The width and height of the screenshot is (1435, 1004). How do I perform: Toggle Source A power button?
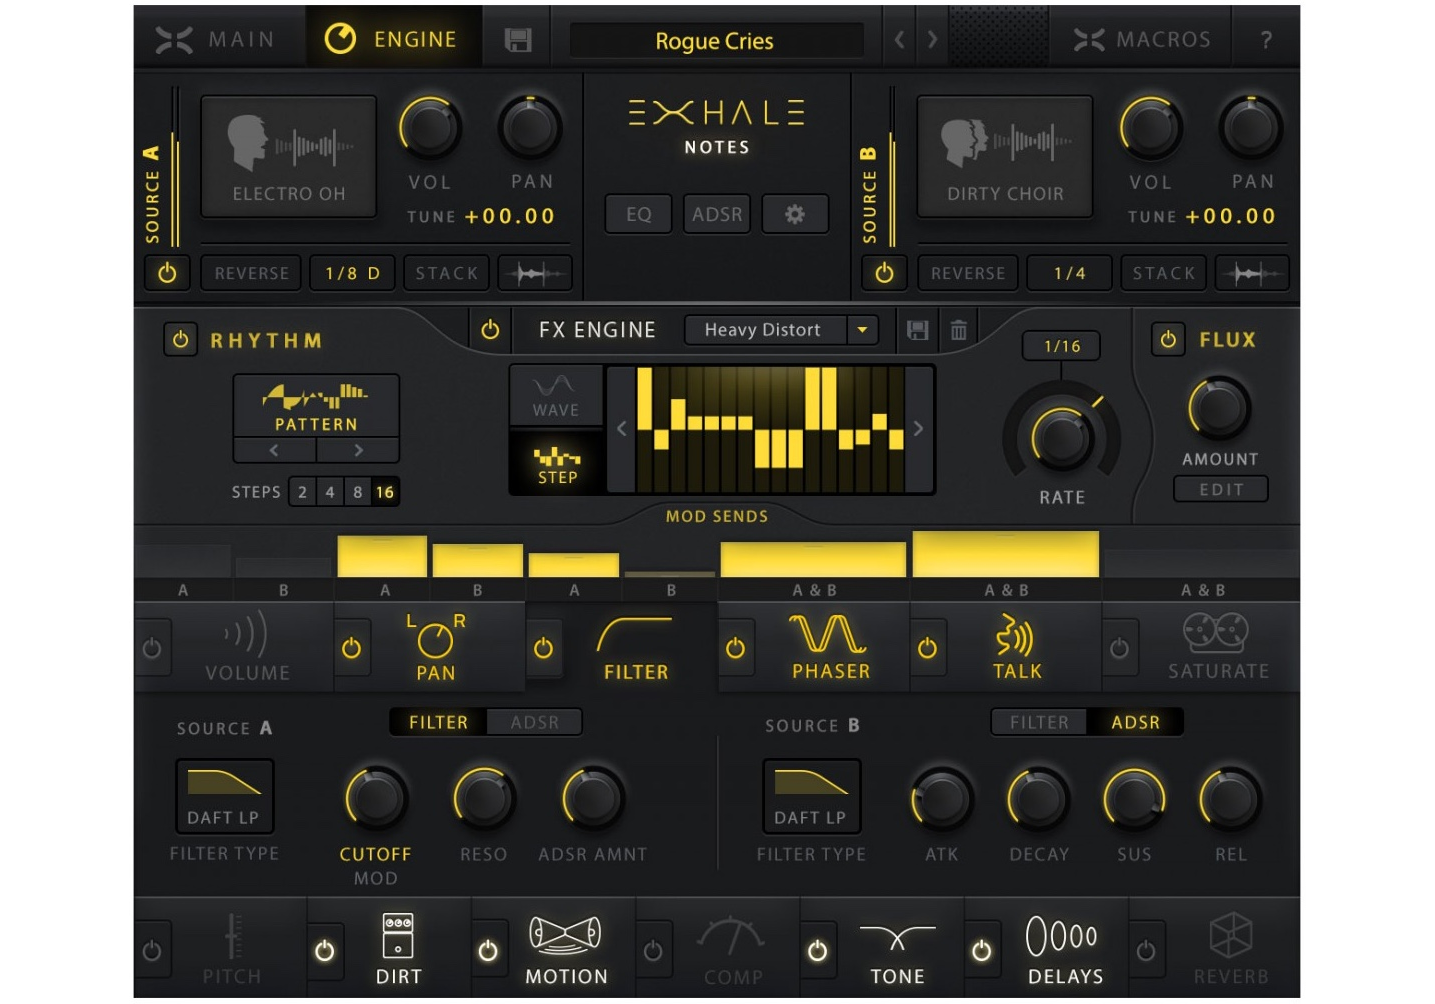167,273
